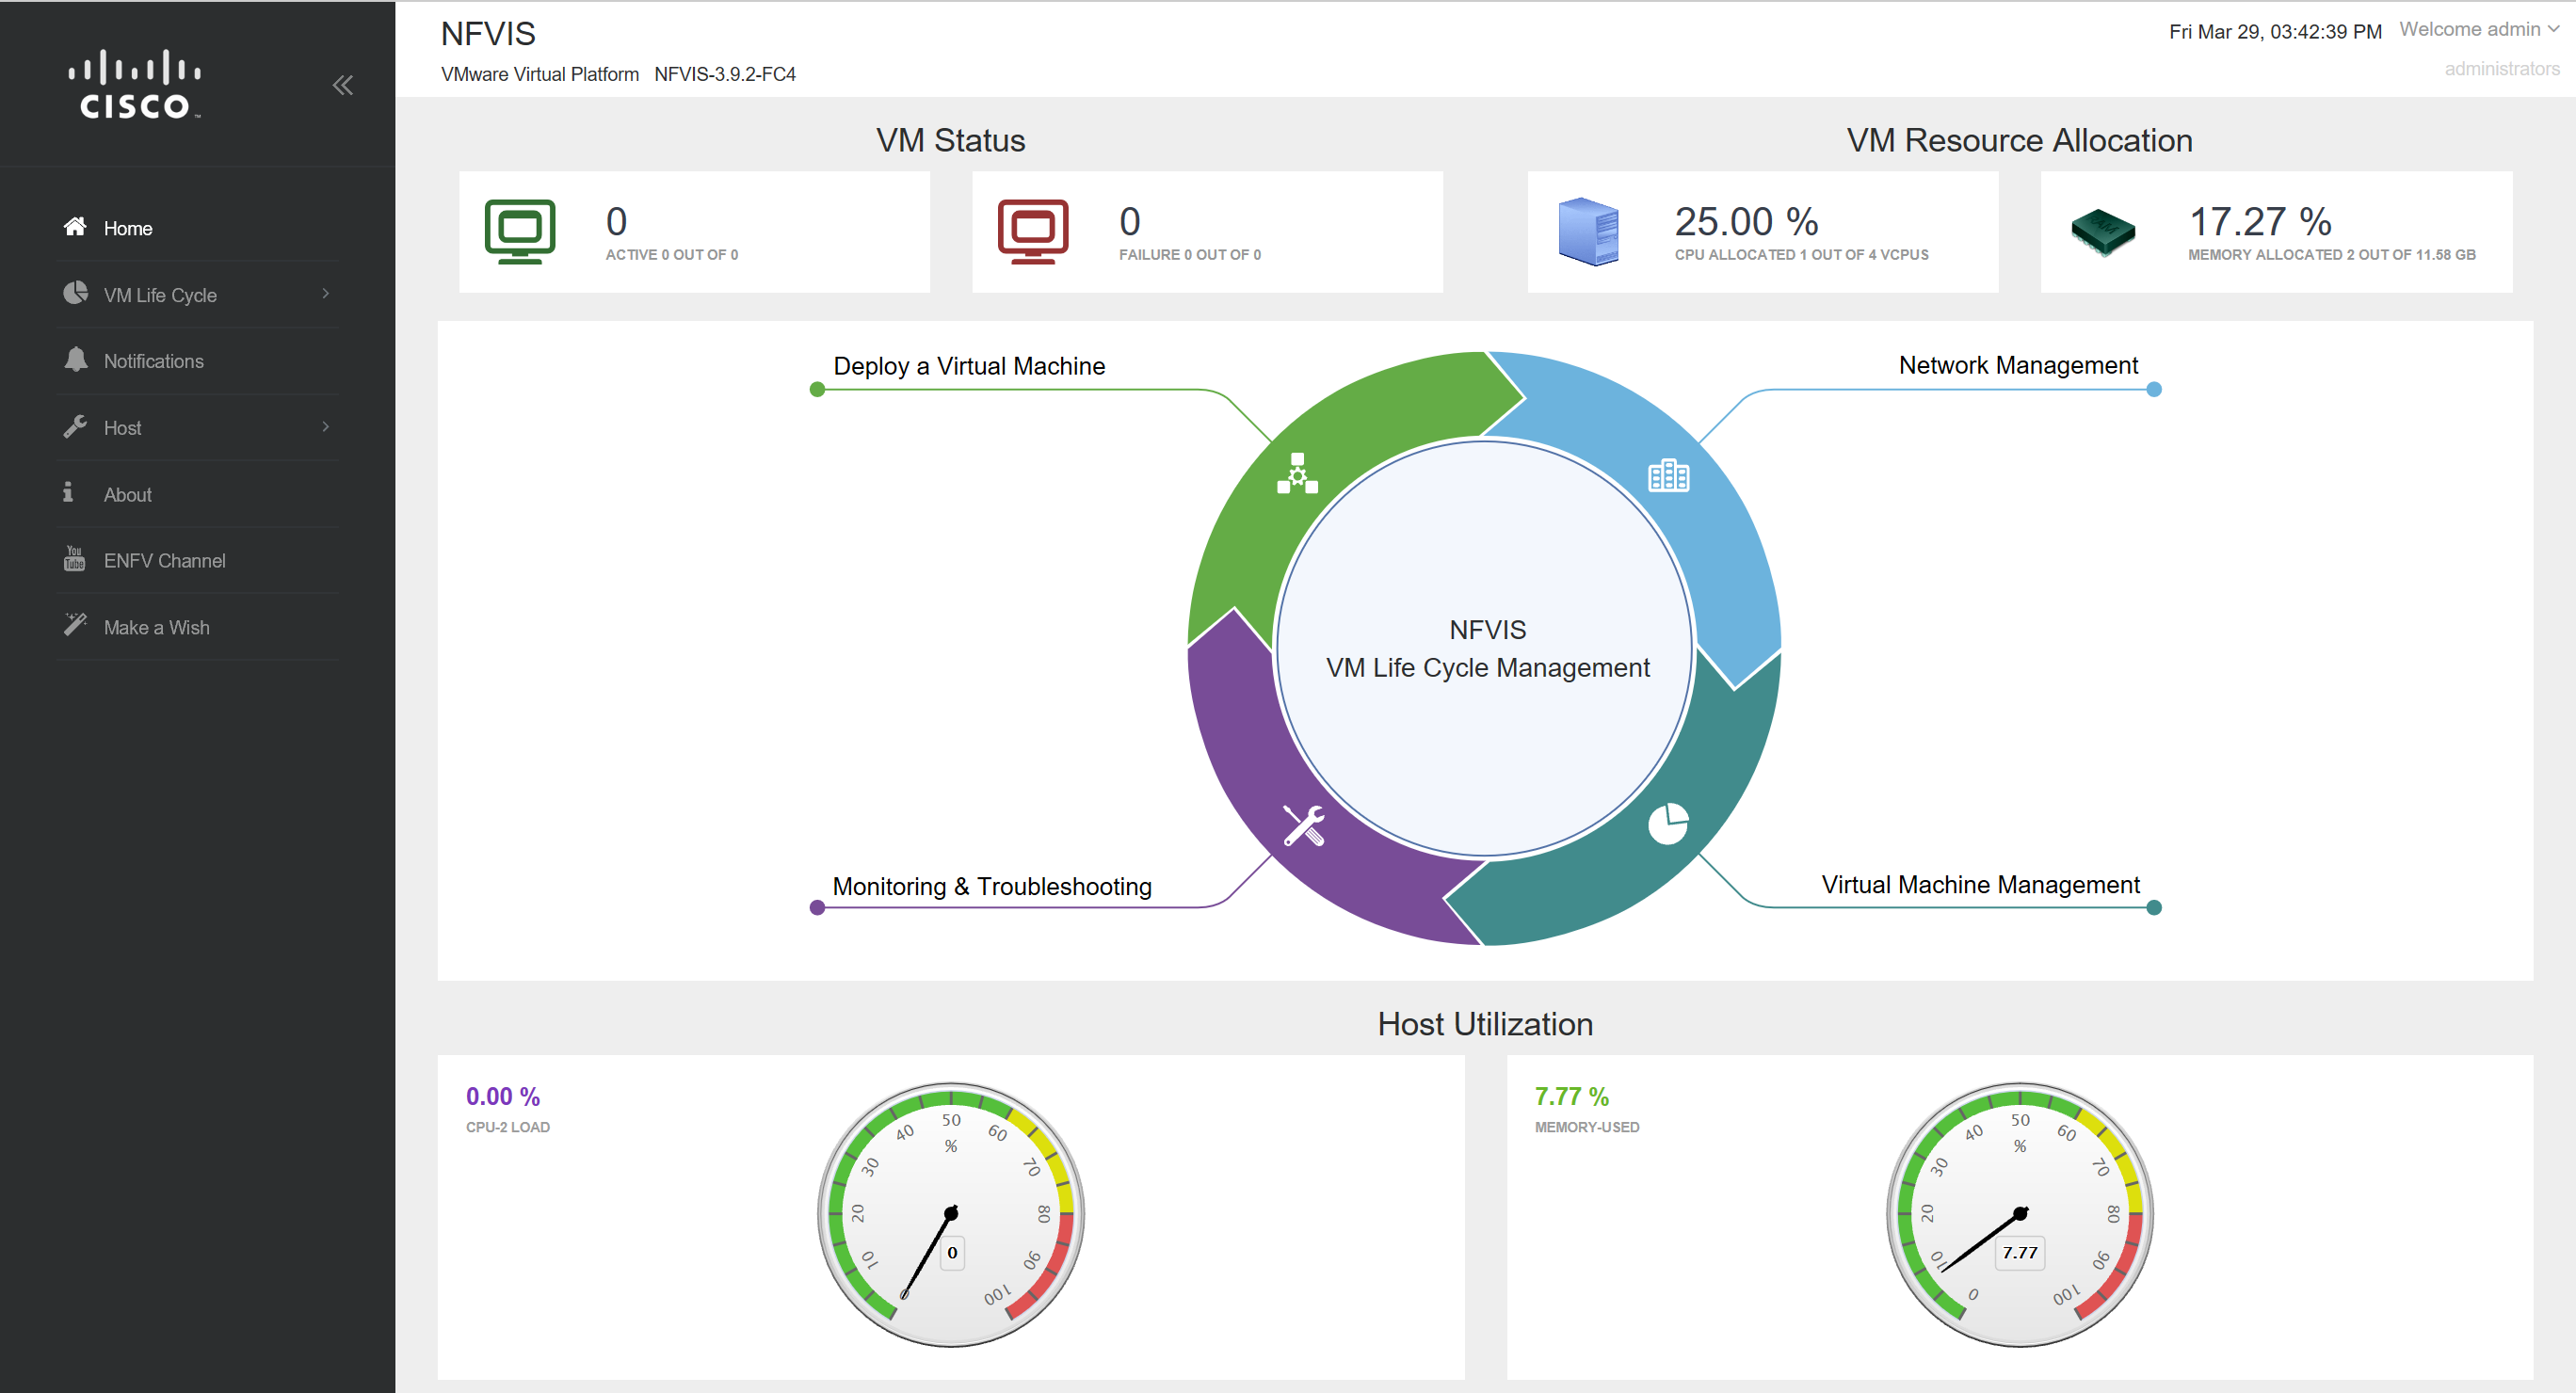Click Deploy a Virtual Machine link
Screen dimensions: 2576x1393
(969, 366)
